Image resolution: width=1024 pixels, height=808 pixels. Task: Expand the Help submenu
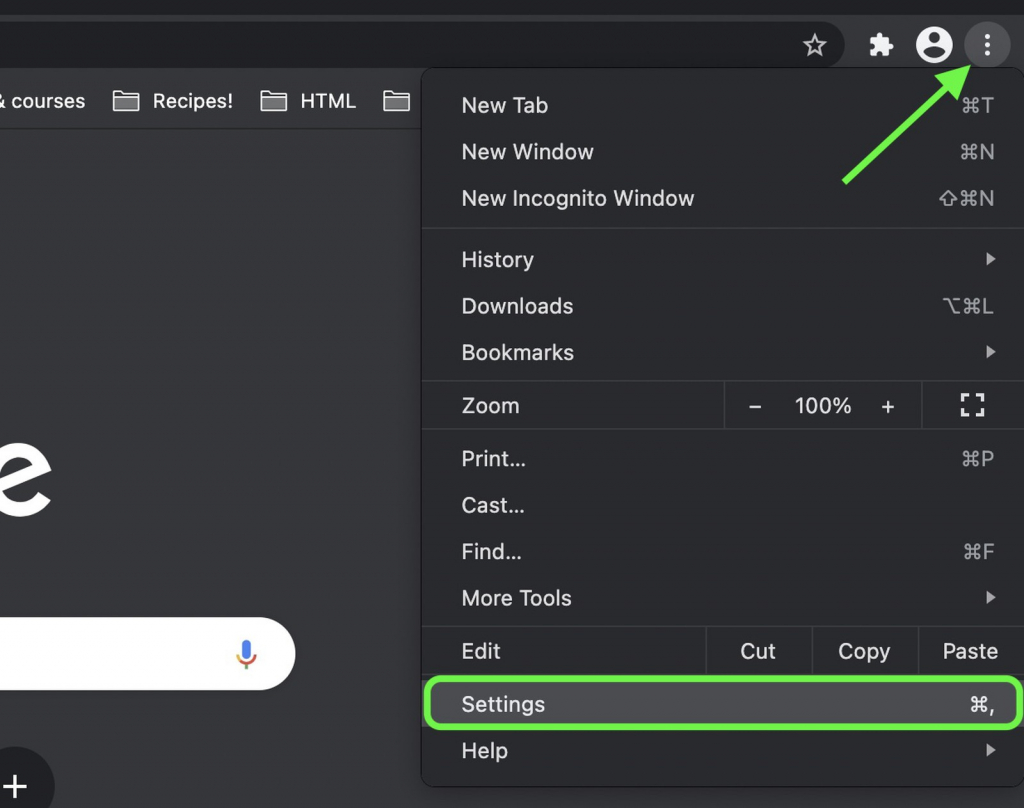722,751
